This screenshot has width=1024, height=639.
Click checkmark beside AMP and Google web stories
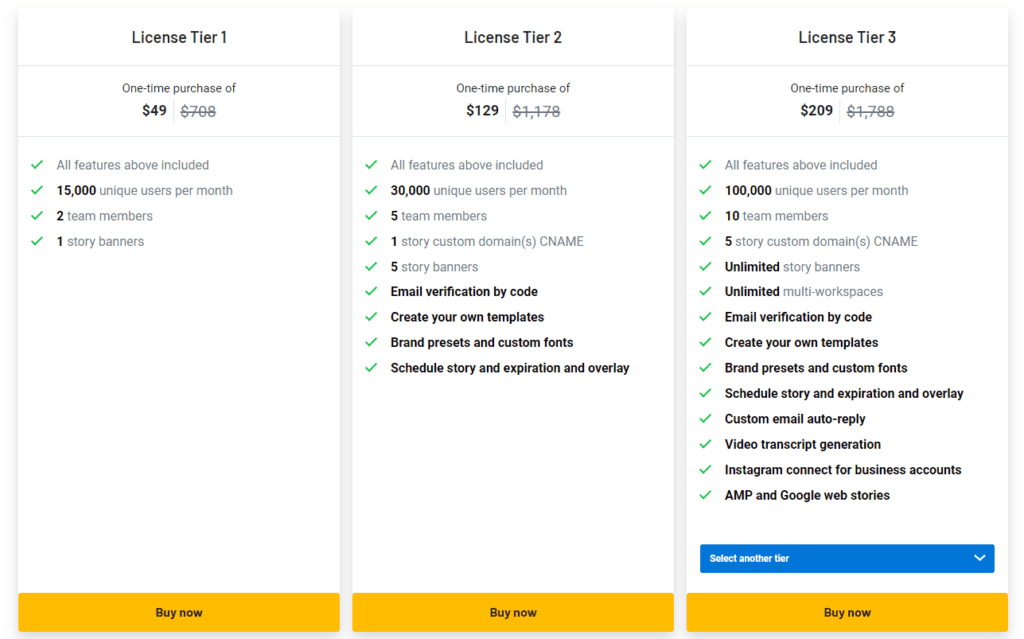pos(705,495)
